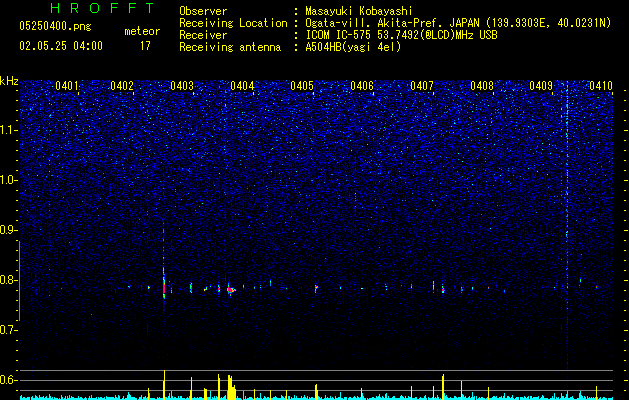Click the 0409 time marker

click(x=541, y=86)
